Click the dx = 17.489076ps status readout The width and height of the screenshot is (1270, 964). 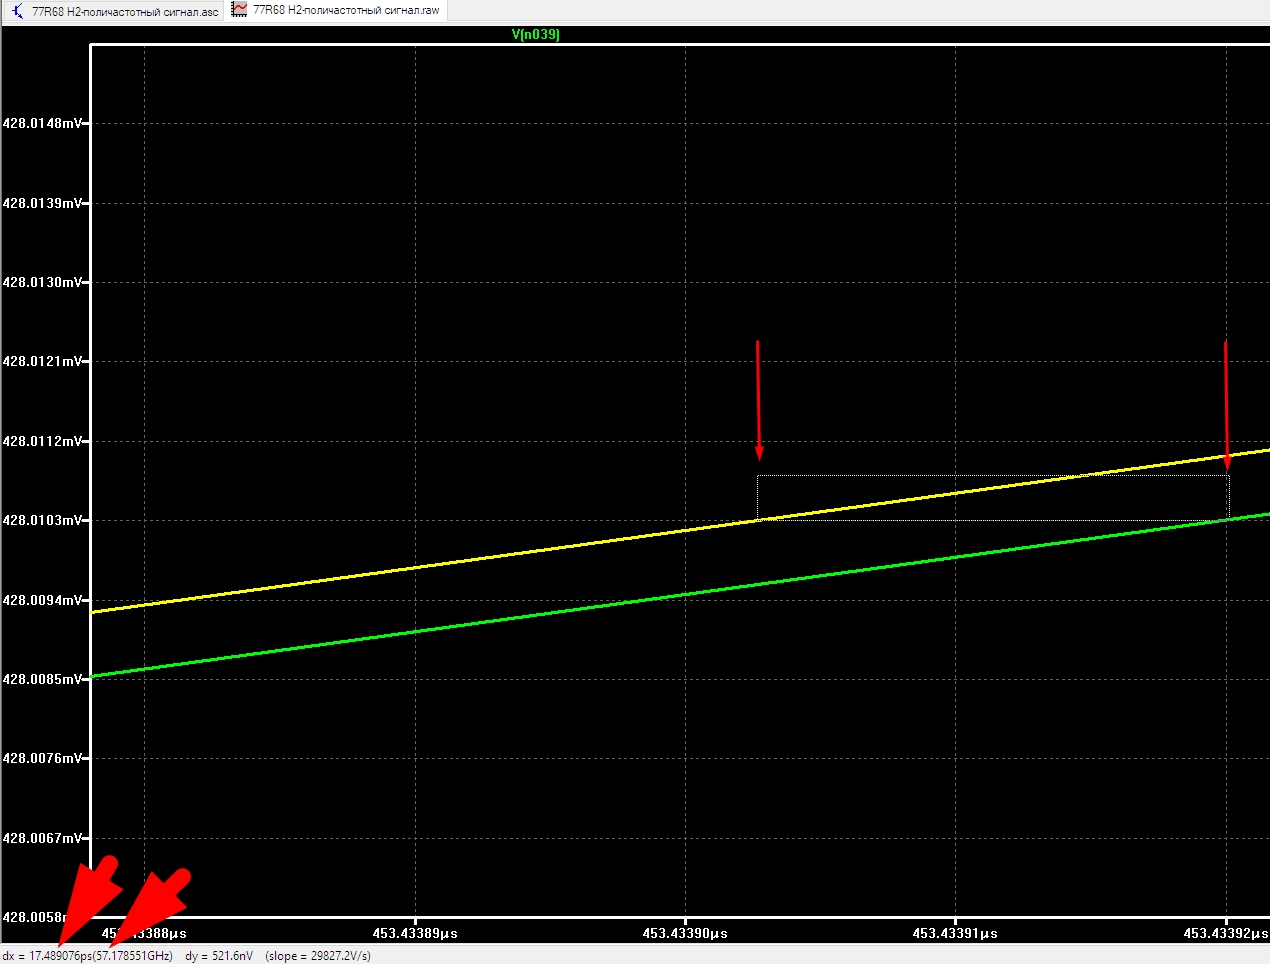(87, 956)
